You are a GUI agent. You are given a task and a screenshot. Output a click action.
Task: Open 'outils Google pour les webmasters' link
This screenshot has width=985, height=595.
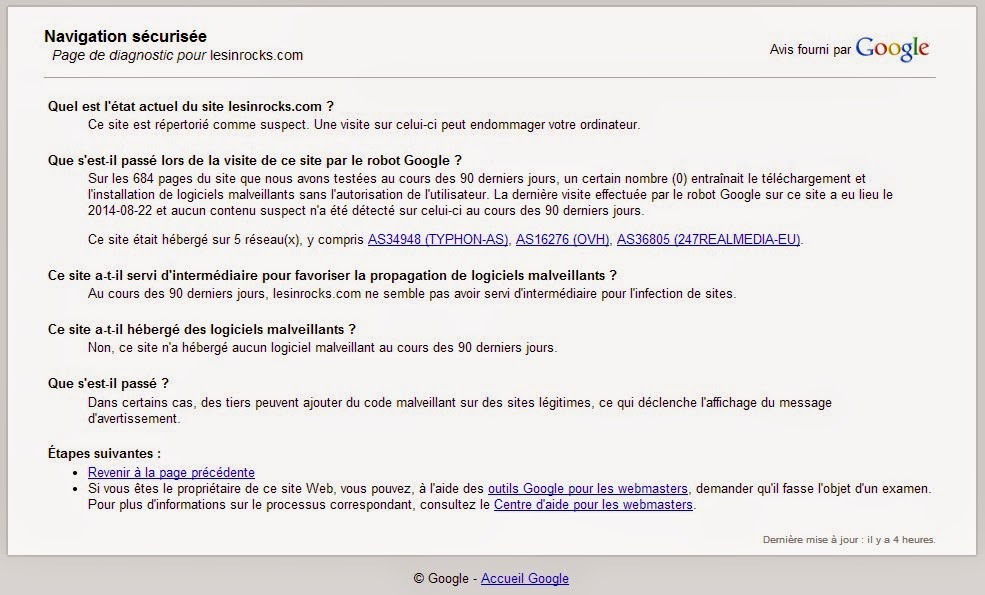pyautogui.click(x=588, y=488)
